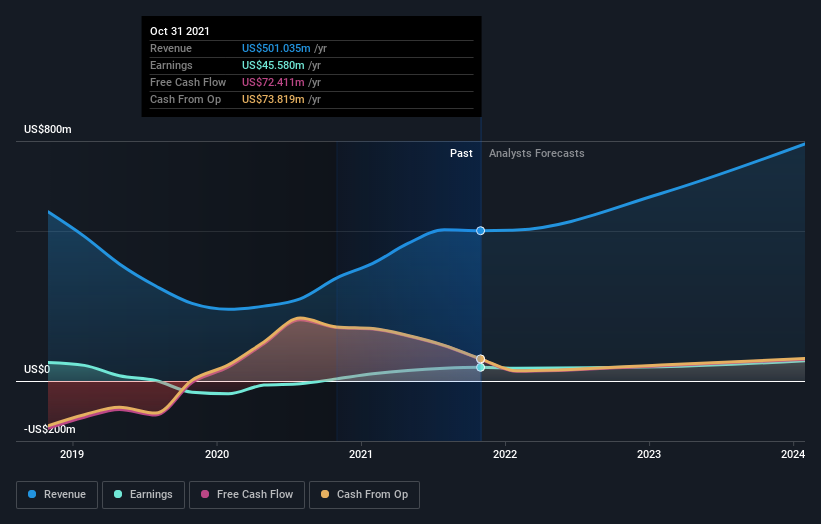821x524 pixels.
Task: Click the US$501.035m revenue value
Action: (276, 48)
